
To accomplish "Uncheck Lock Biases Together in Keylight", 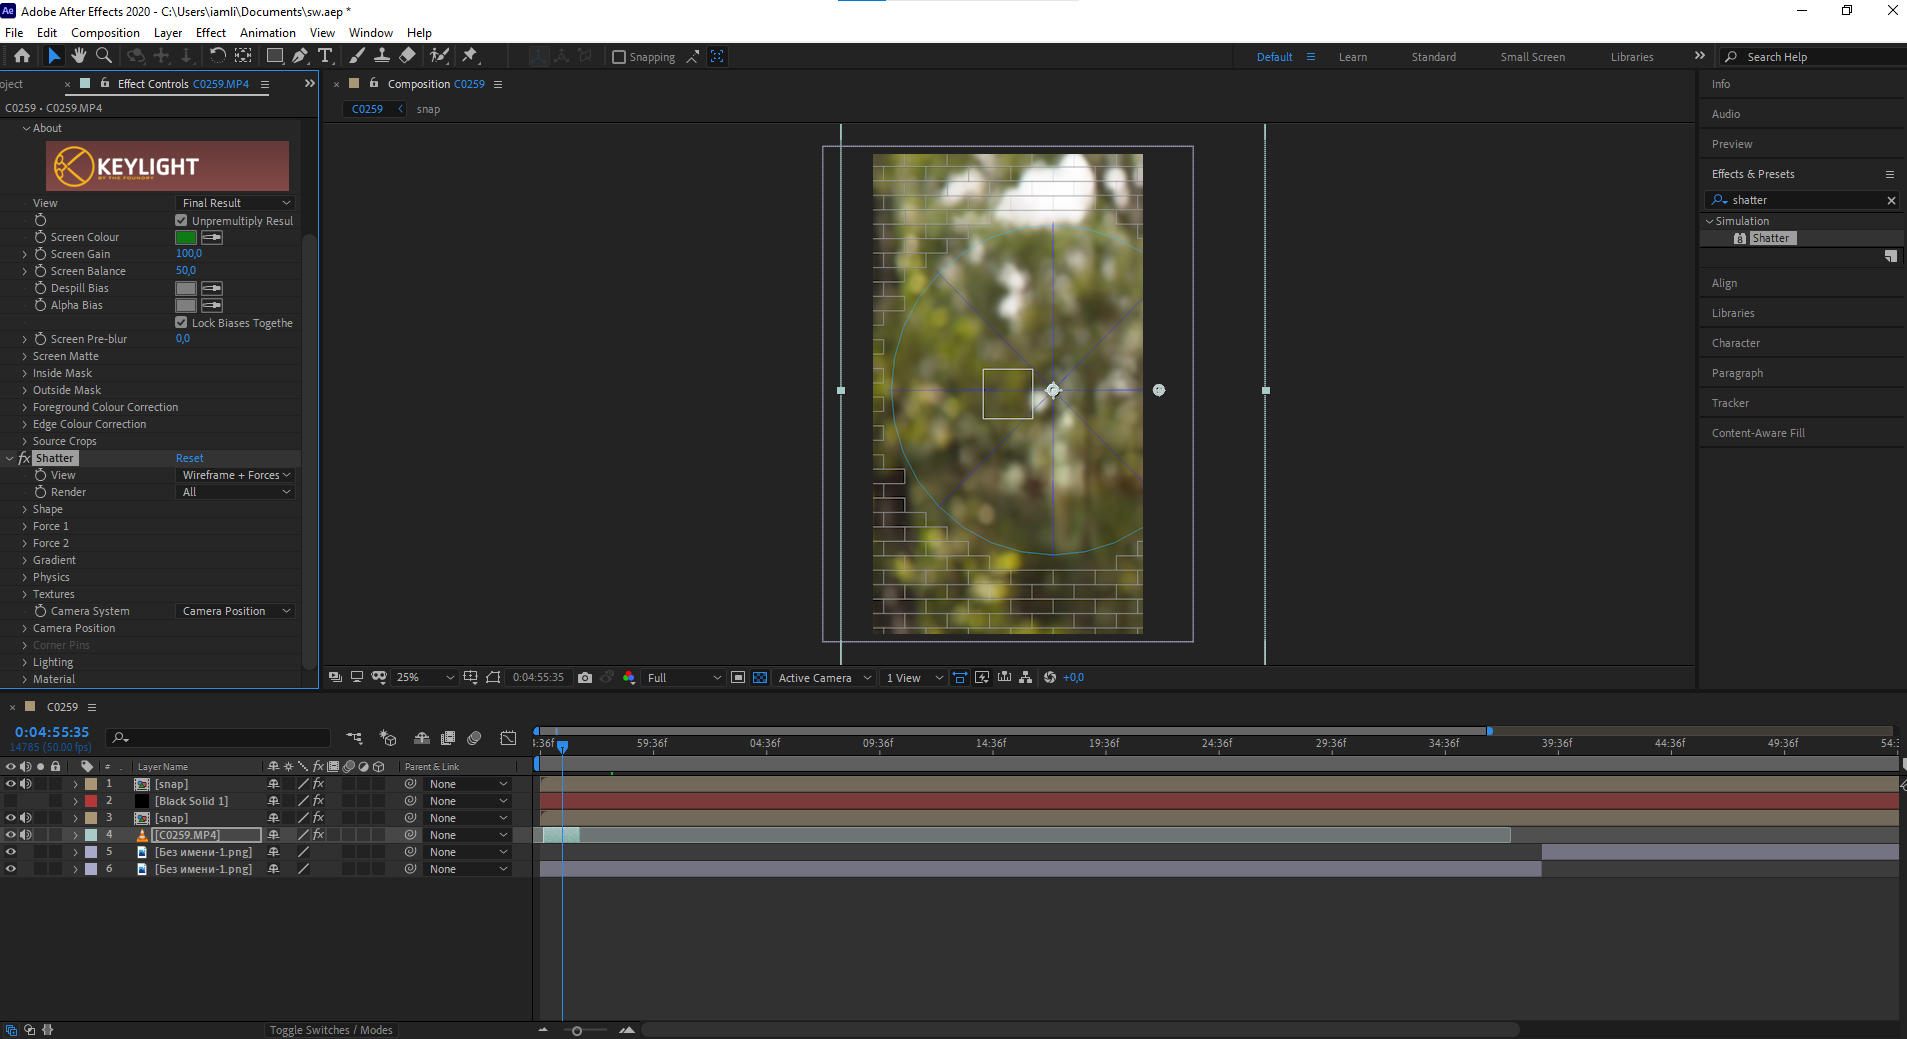I will 181,322.
